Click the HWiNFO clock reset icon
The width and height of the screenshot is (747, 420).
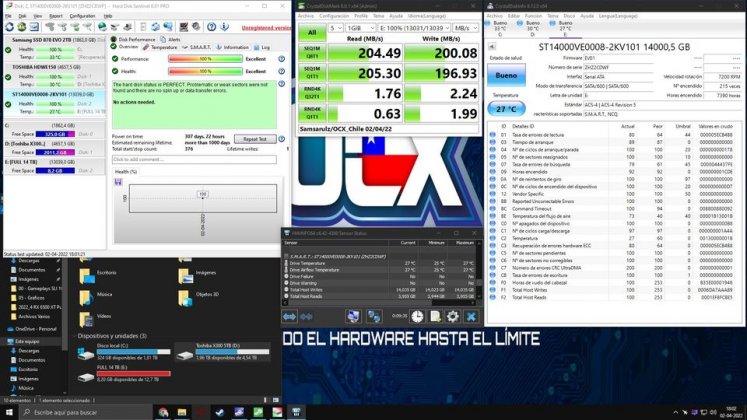(x=417, y=316)
